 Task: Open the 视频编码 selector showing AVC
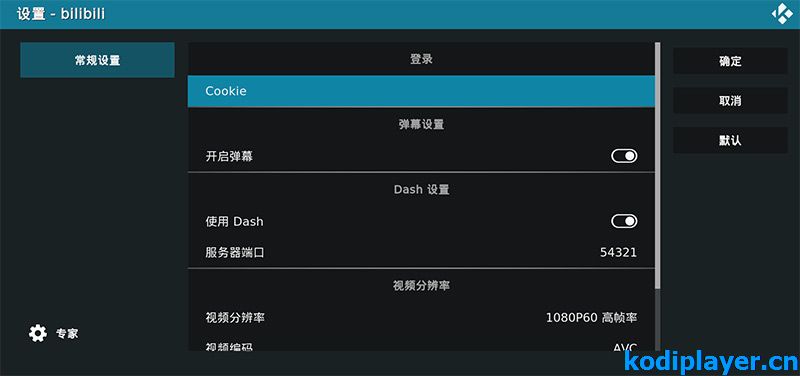point(421,344)
